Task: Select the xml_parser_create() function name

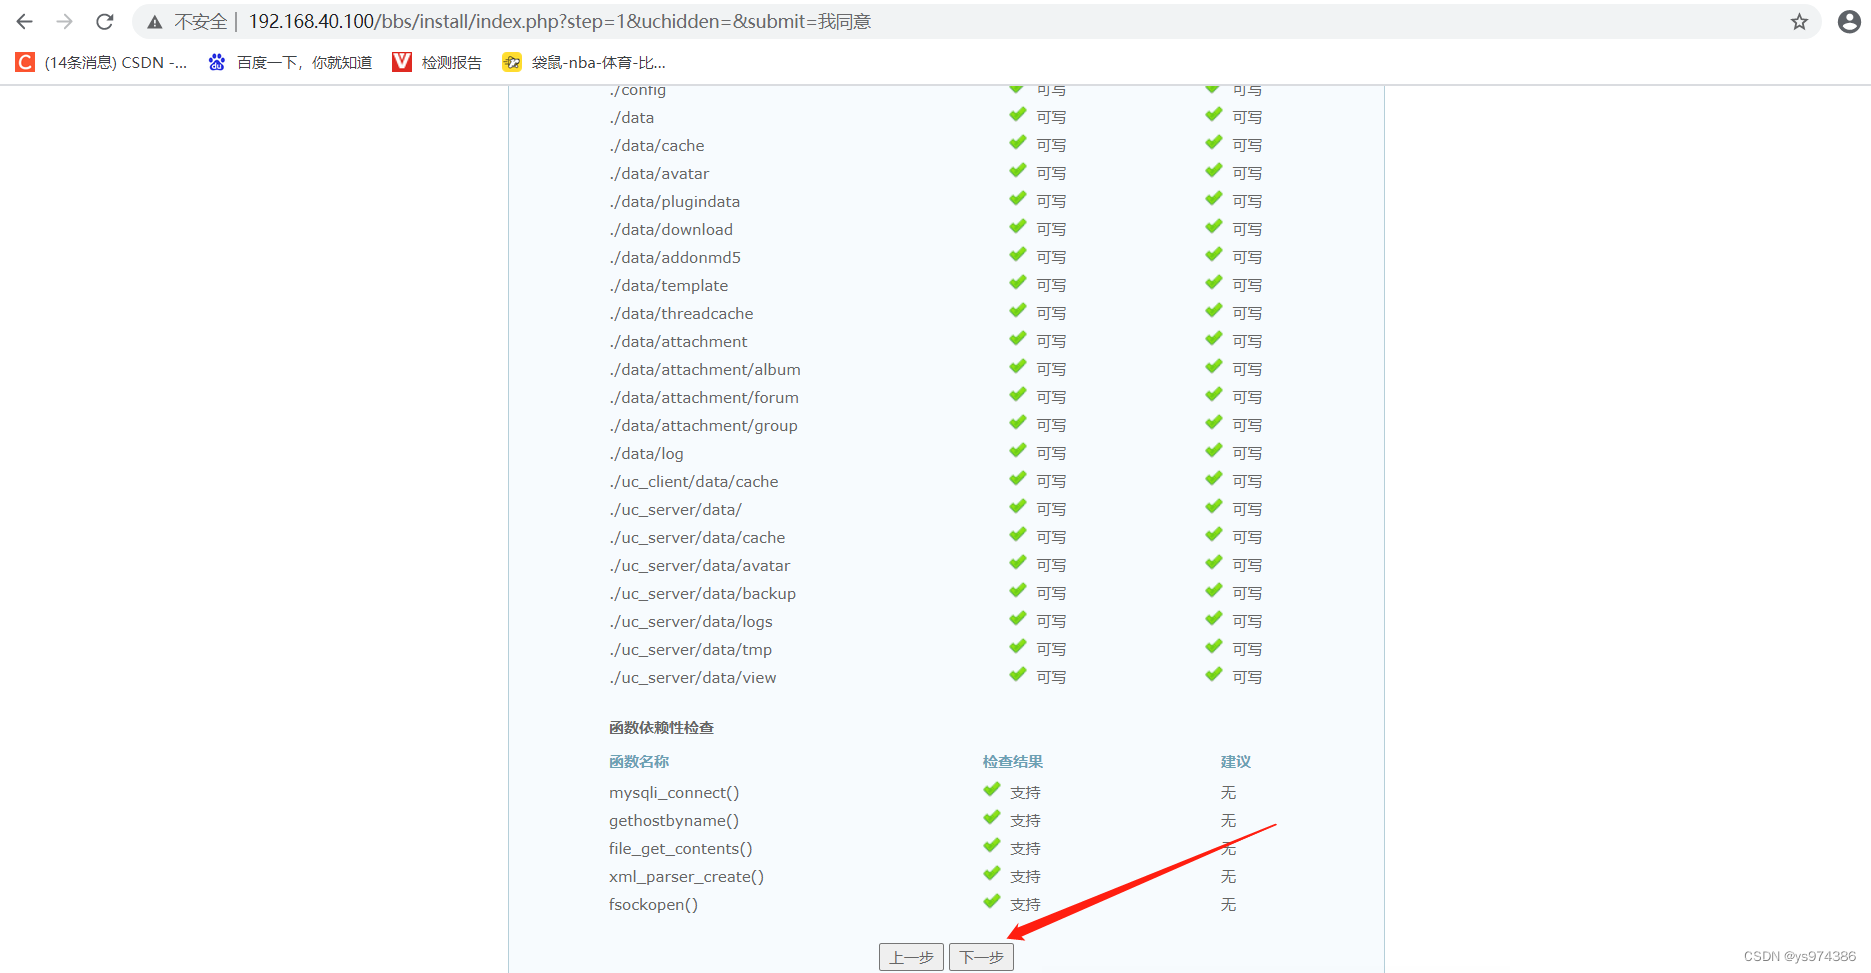Action: (x=686, y=876)
